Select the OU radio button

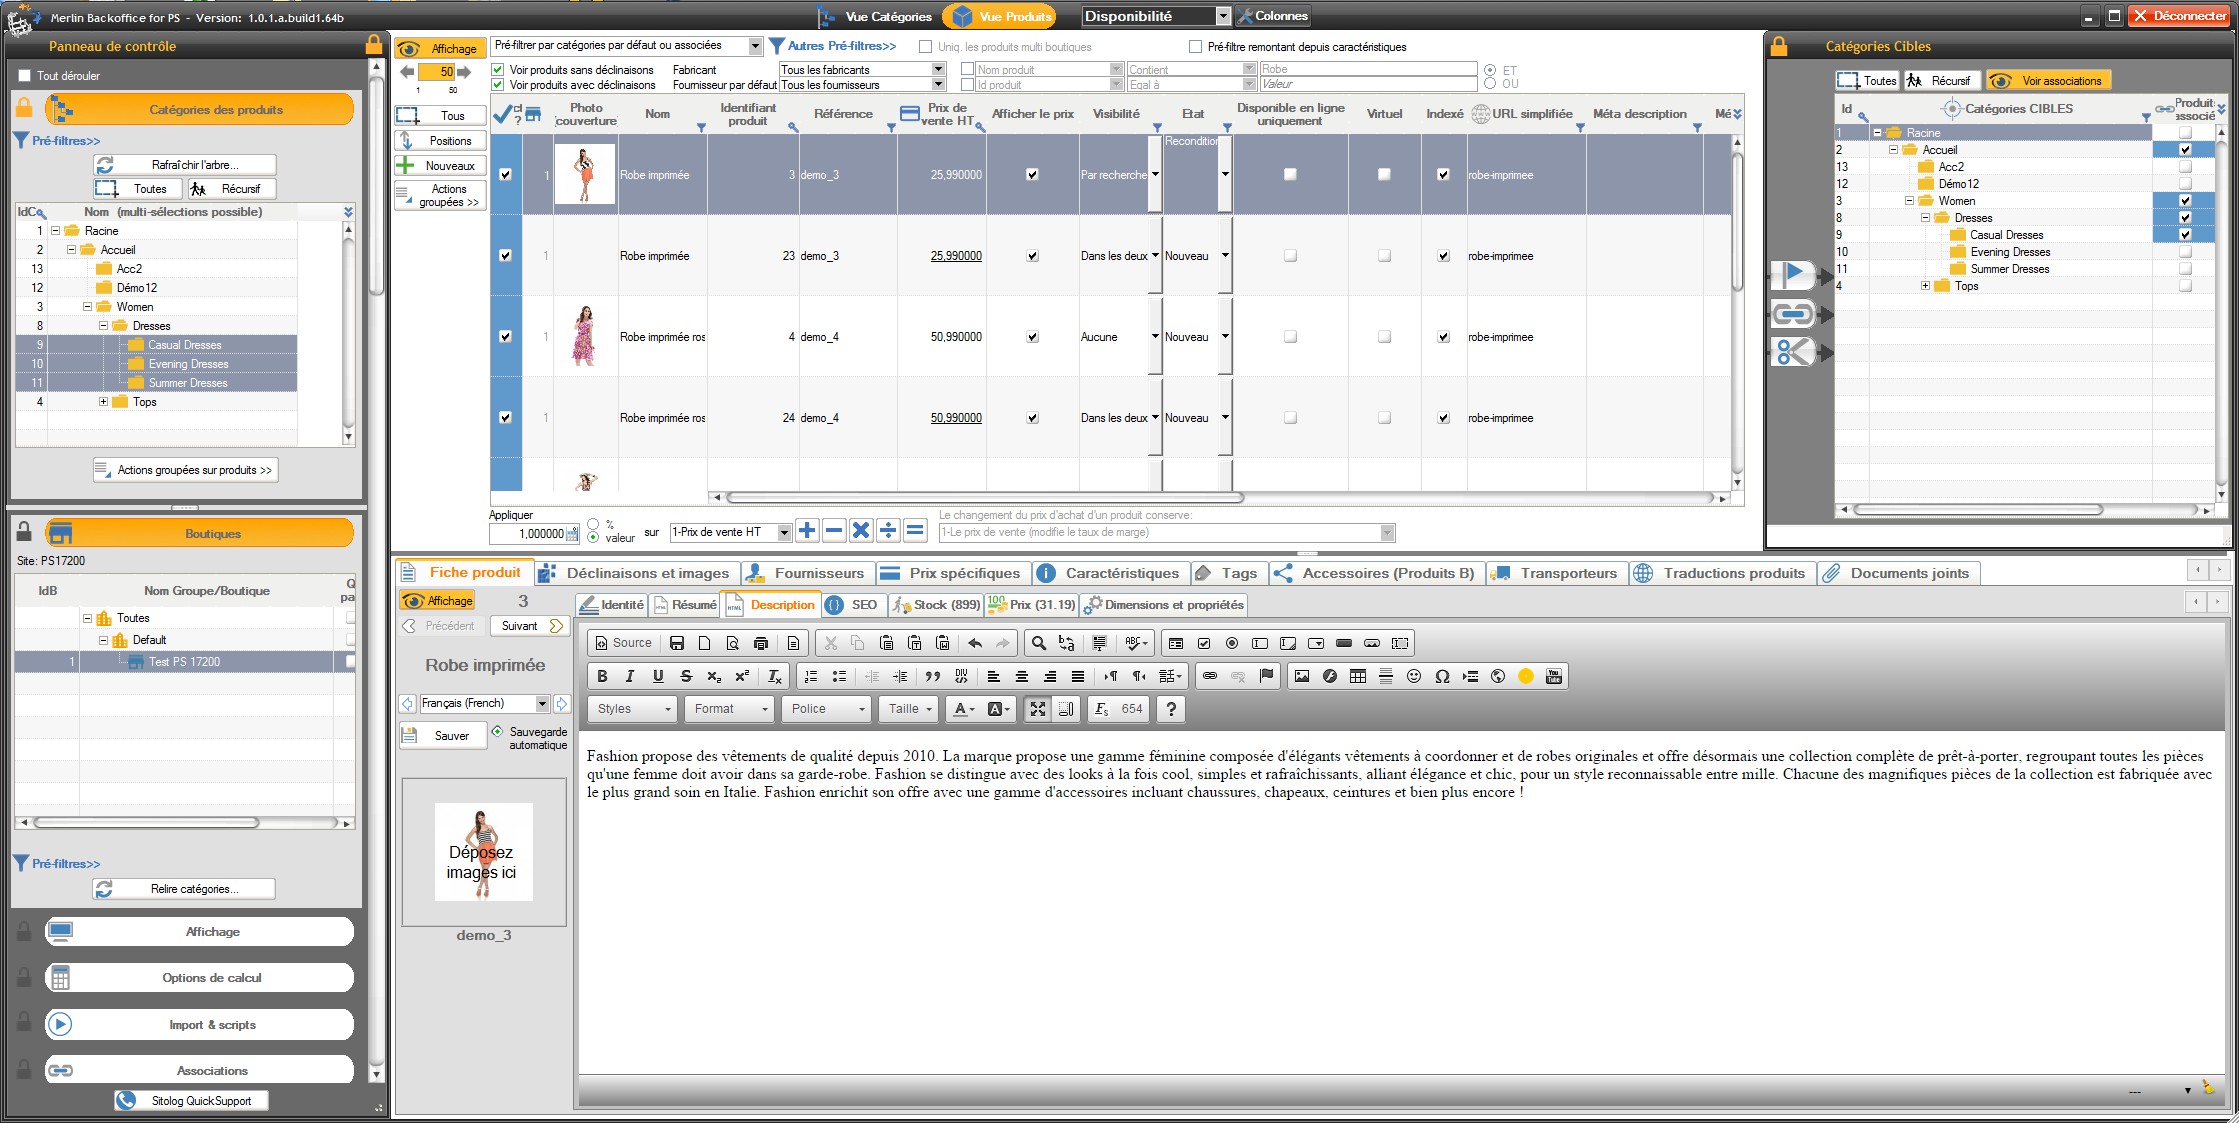1490,84
